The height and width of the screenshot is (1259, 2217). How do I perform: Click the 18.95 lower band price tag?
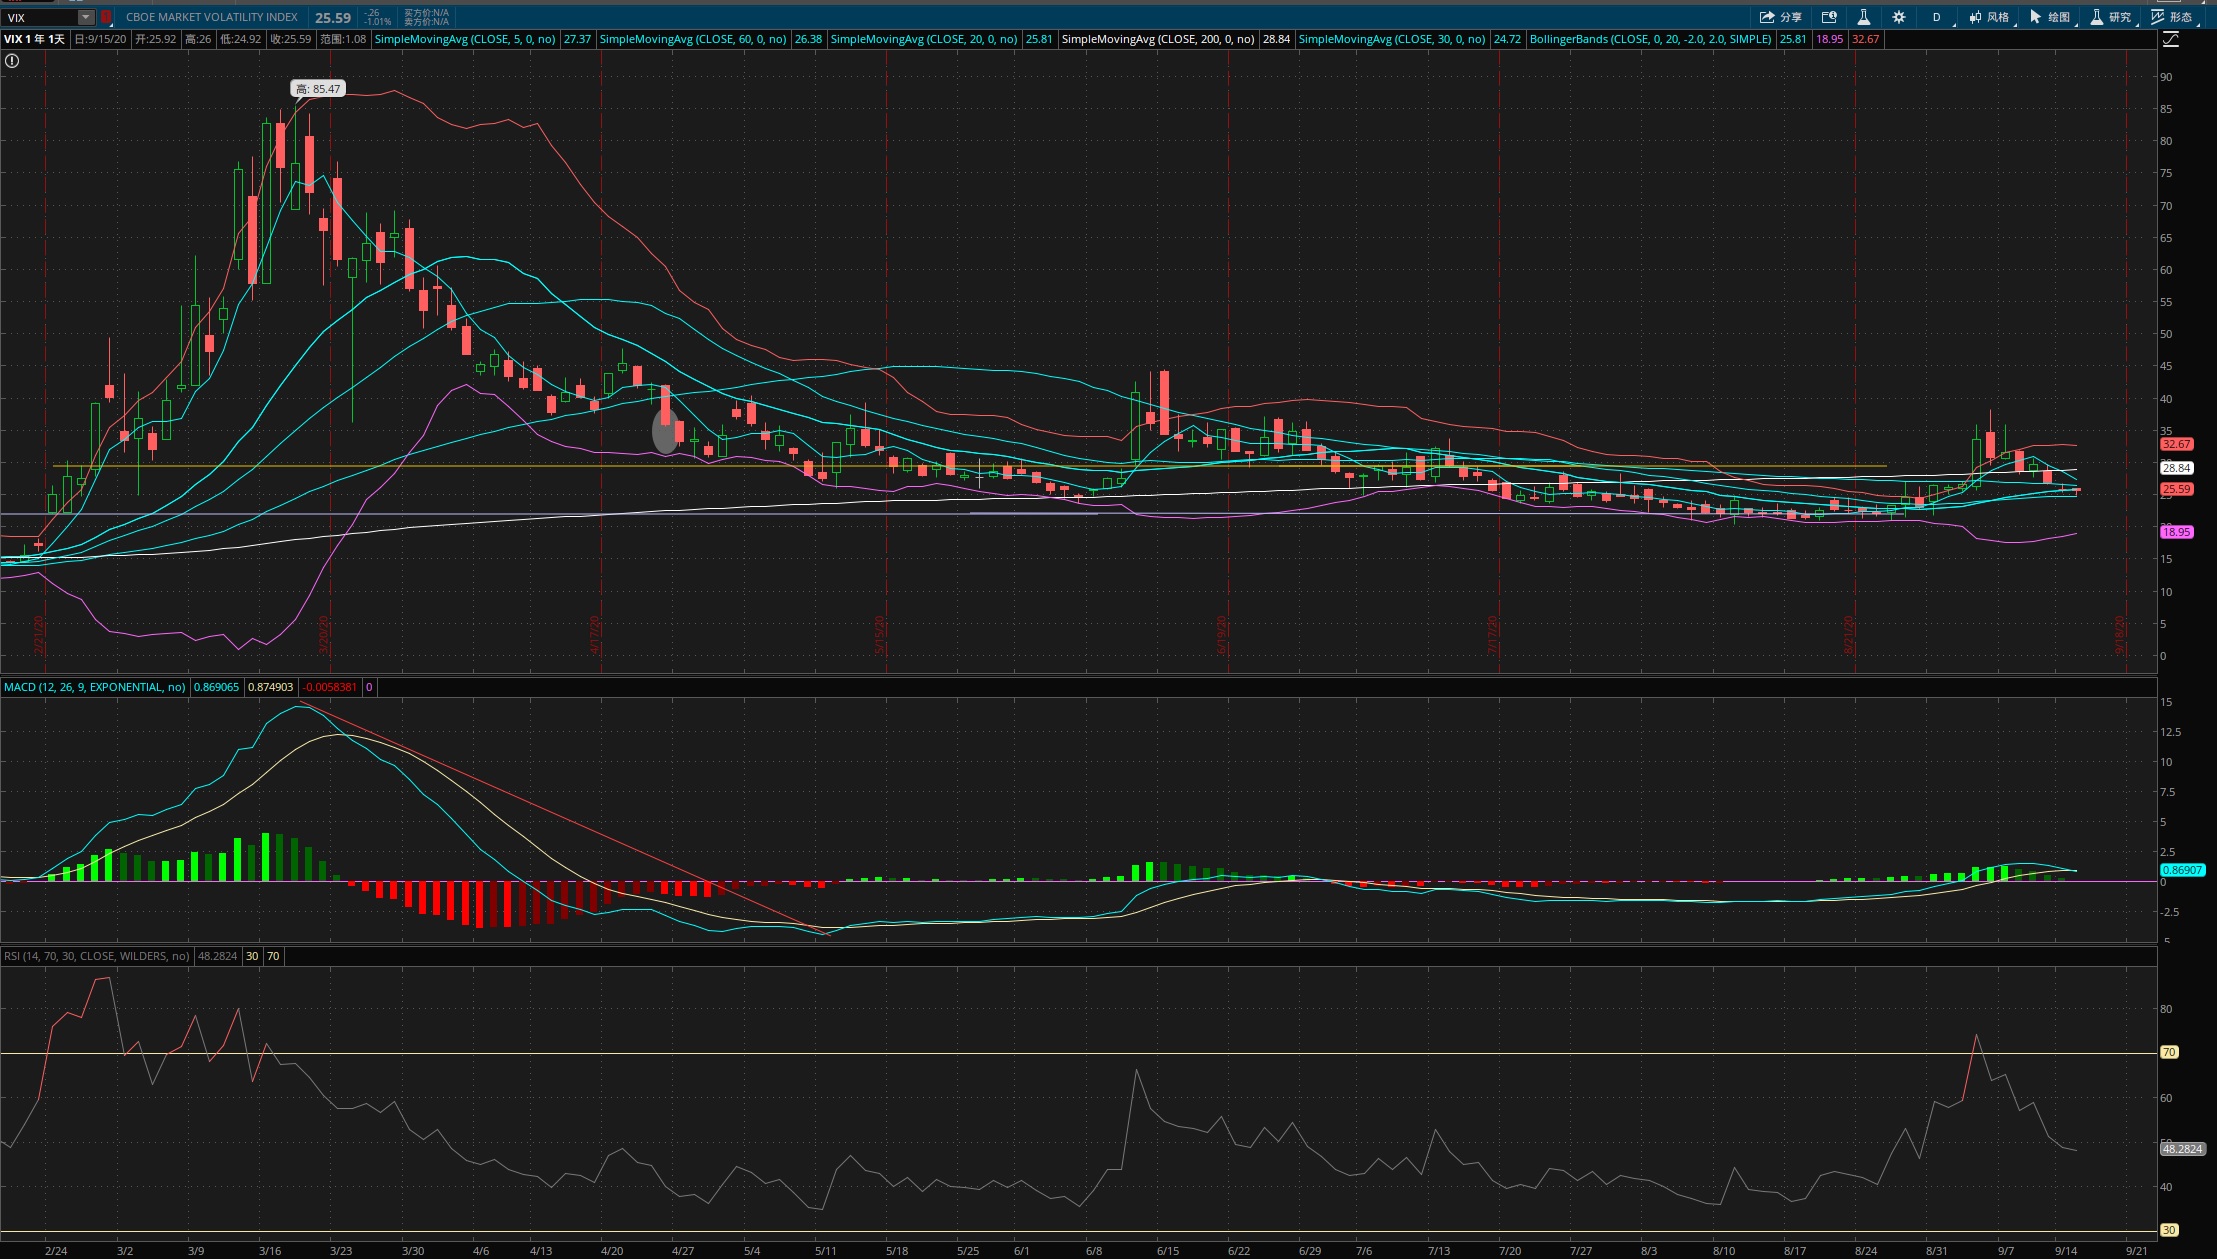click(2177, 532)
